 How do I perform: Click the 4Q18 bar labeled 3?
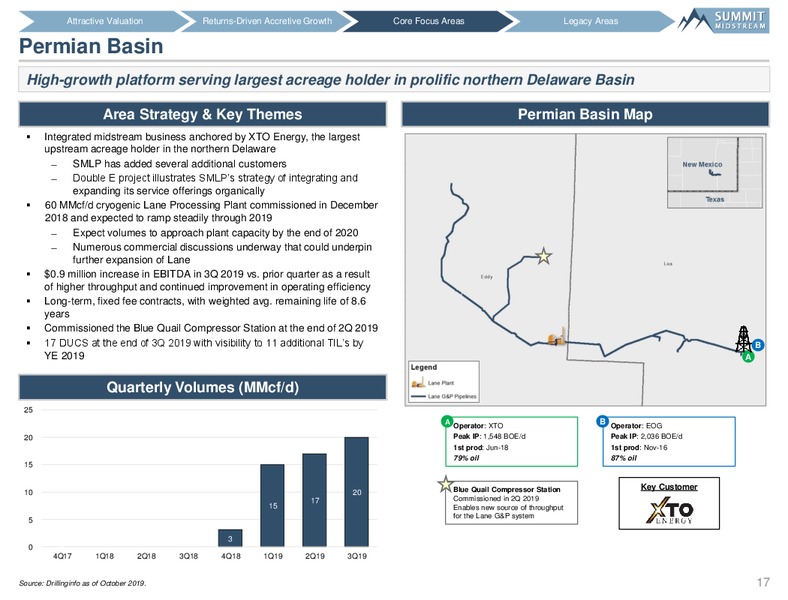230,538
